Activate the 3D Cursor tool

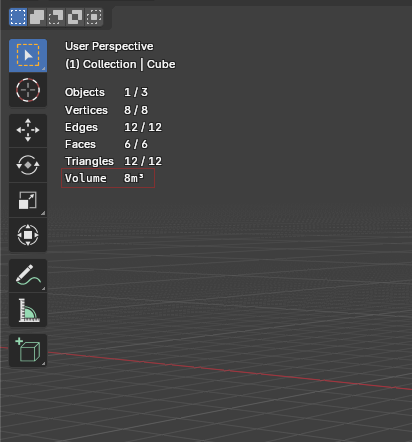click(28, 90)
